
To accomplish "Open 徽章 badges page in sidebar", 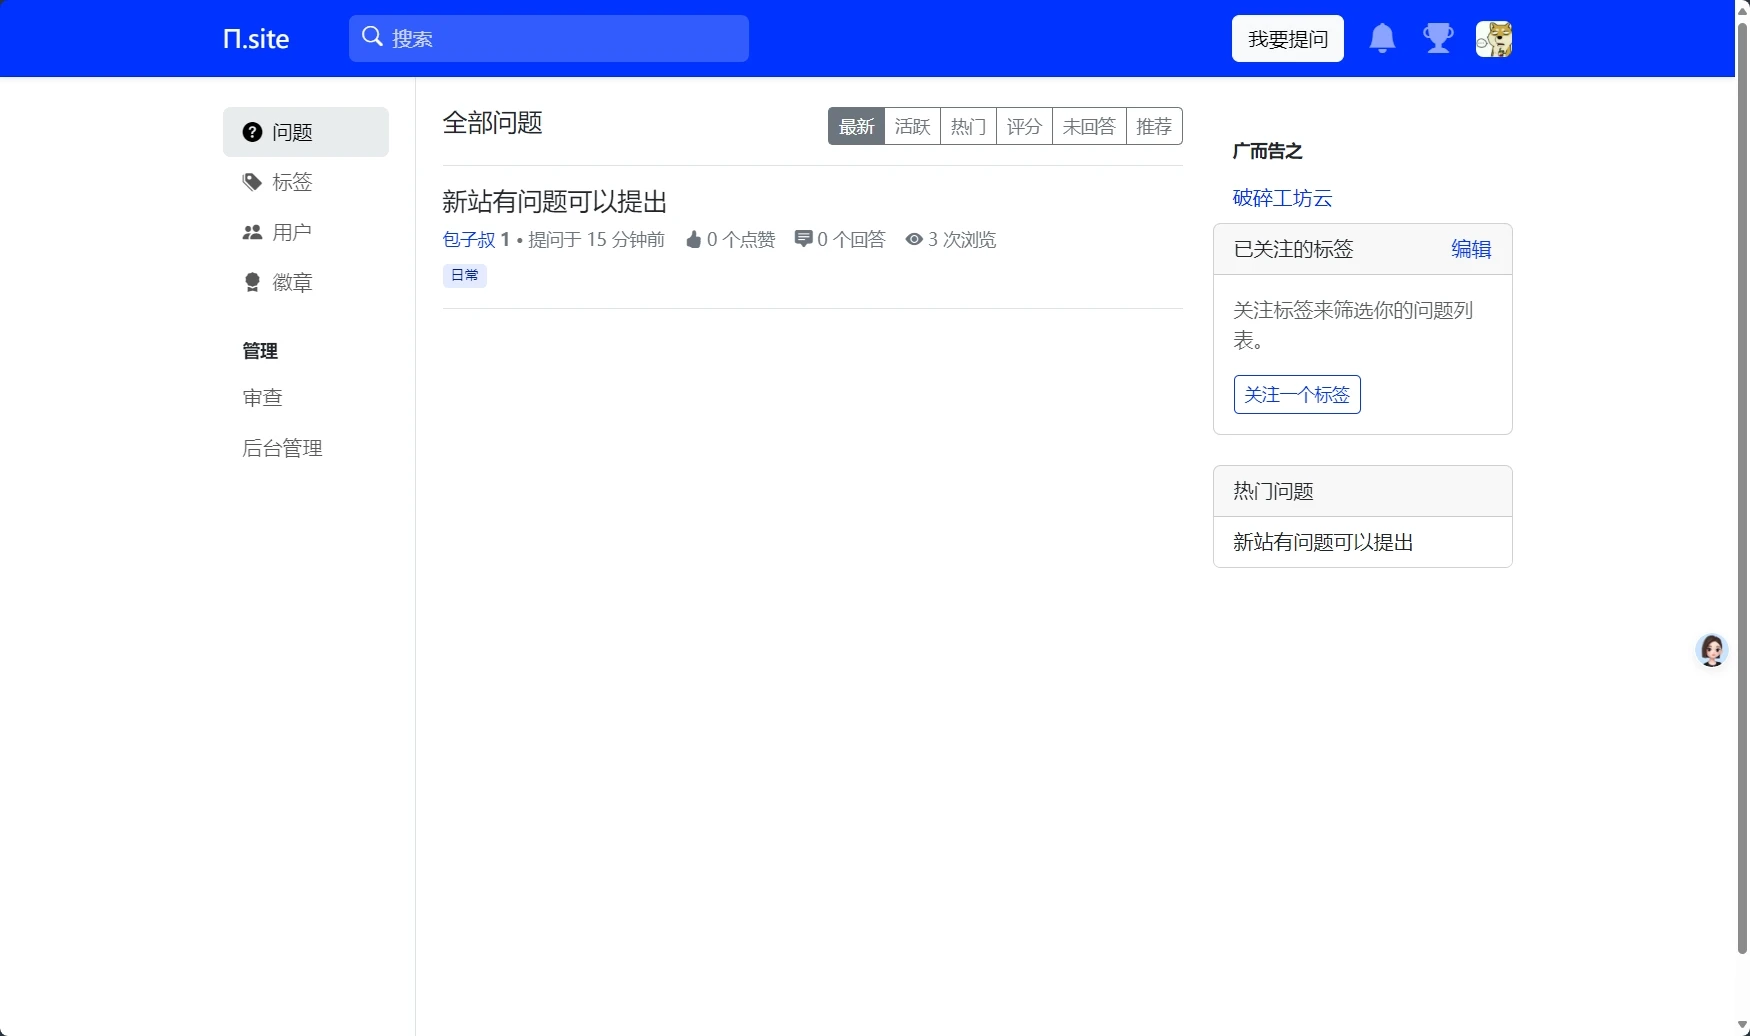I will point(291,283).
